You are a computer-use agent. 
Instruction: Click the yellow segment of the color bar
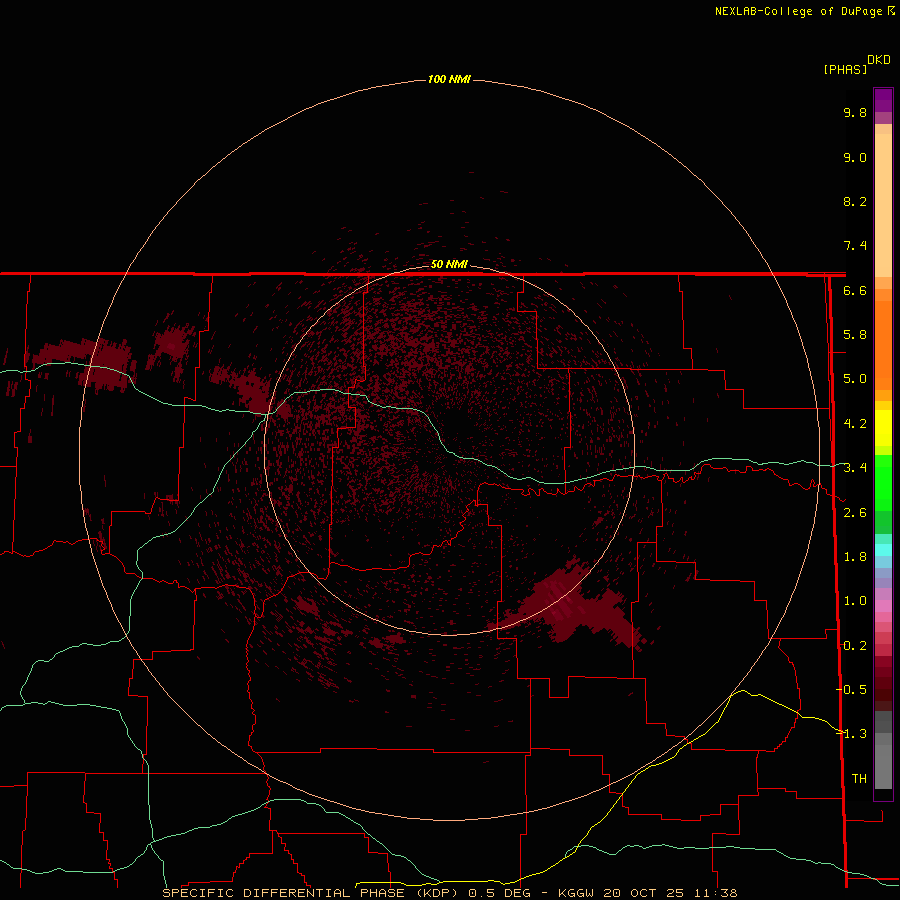coord(883,428)
